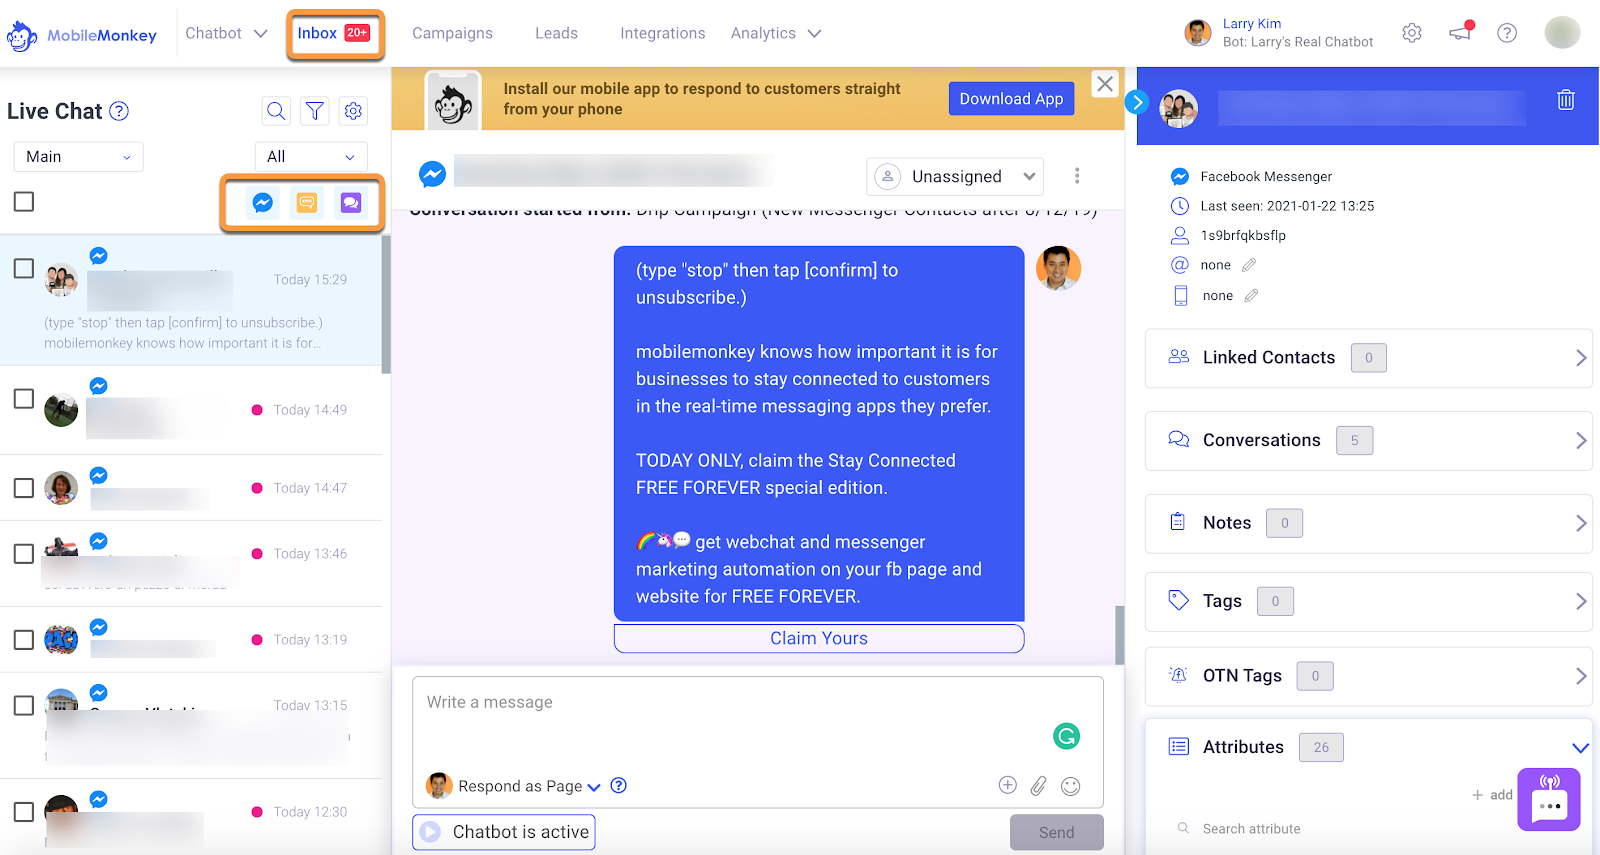The image size is (1600, 855).
Task: Open the Unassigned agent dropdown
Action: click(955, 176)
